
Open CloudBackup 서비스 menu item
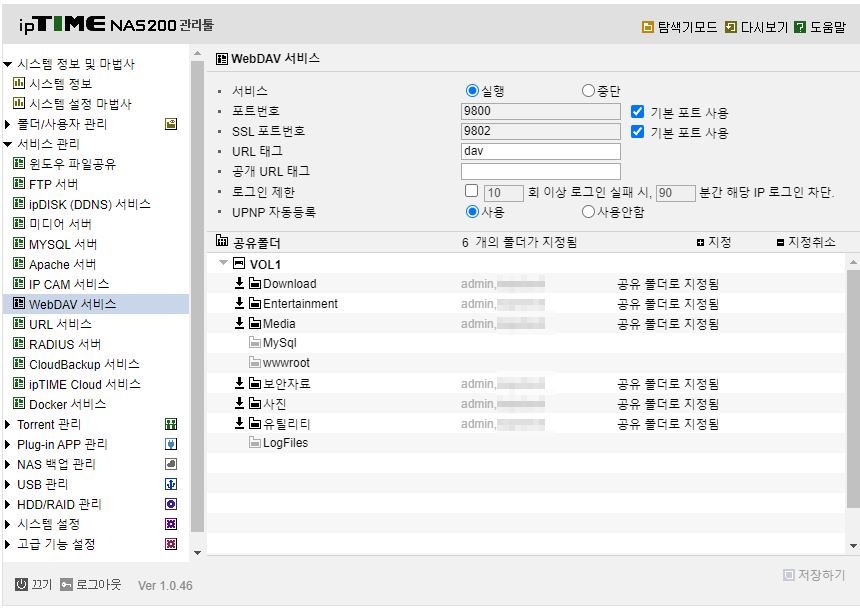(x=84, y=364)
